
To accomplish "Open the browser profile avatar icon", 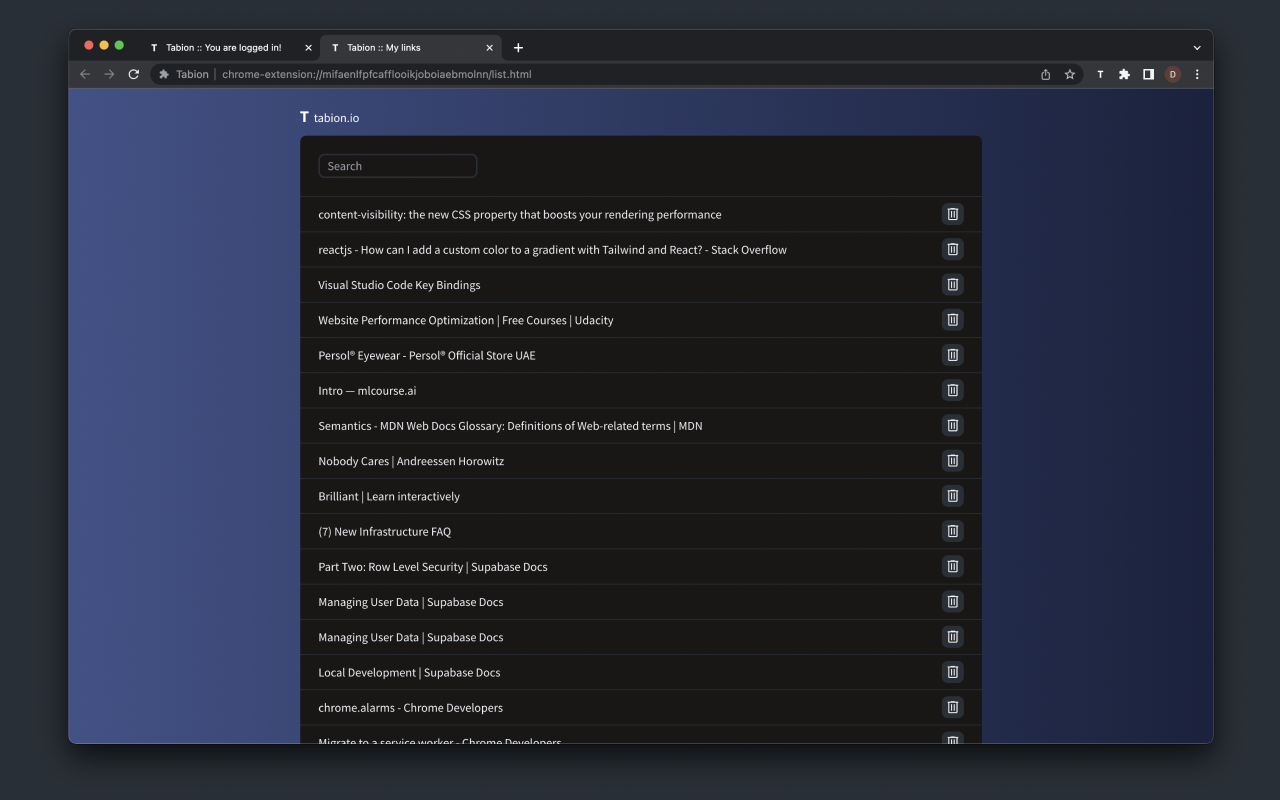I will [1172, 74].
